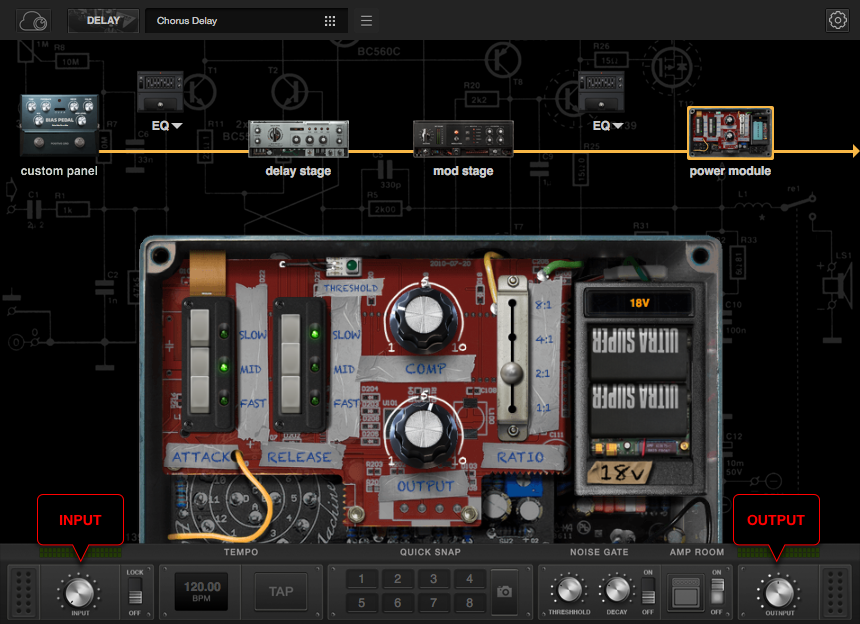Open the preset grid browser icon
860x624 pixels.
point(330,21)
